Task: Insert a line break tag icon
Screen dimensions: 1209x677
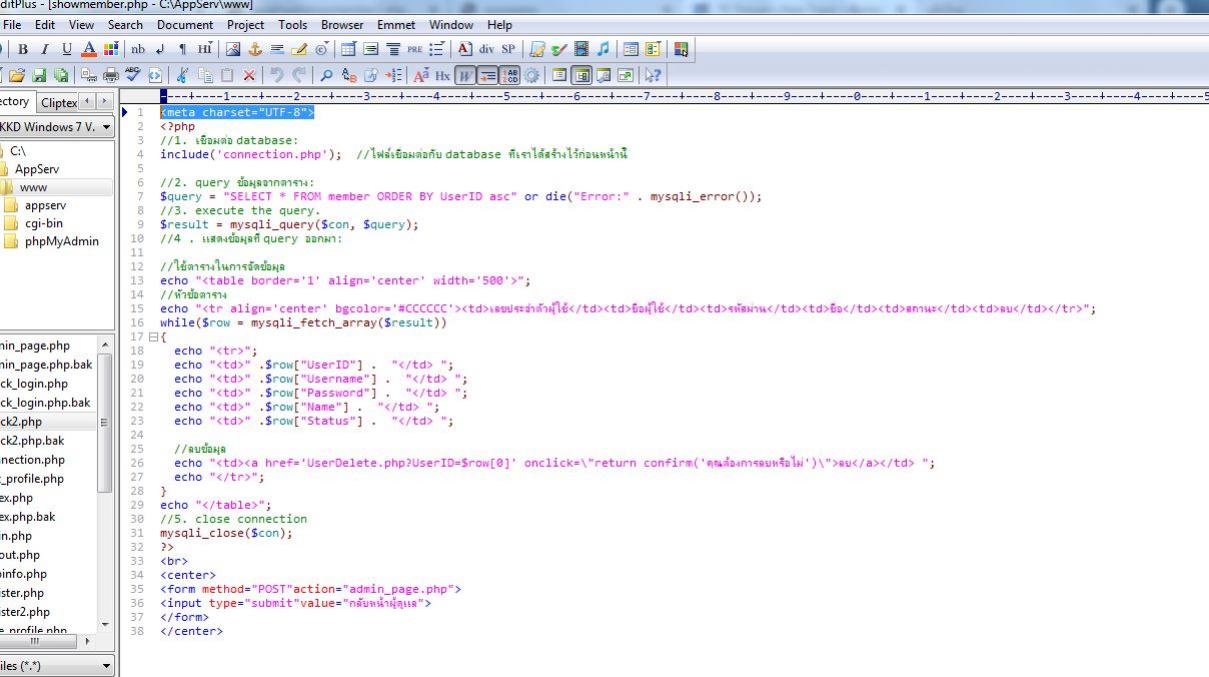Action: 160,49
